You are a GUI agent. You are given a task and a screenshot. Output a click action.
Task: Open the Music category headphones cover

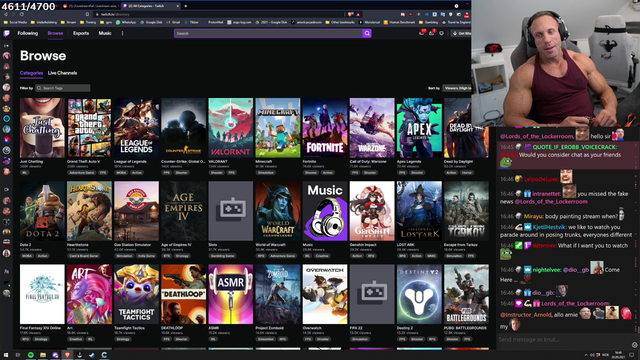(325, 211)
